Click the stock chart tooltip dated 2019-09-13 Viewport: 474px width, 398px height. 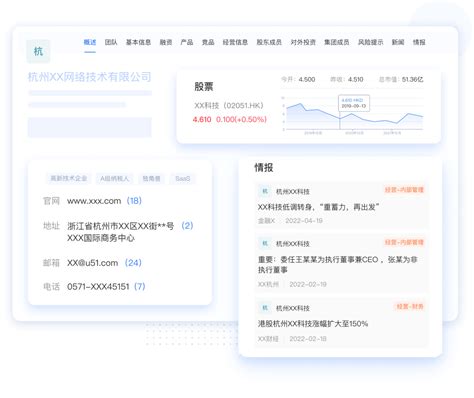[x=354, y=103]
